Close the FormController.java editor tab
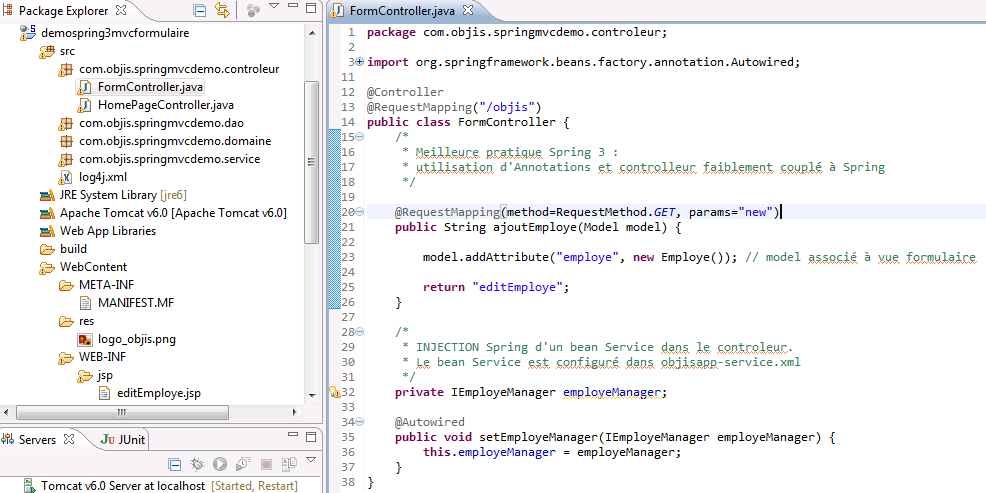 [x=468, y=10]
